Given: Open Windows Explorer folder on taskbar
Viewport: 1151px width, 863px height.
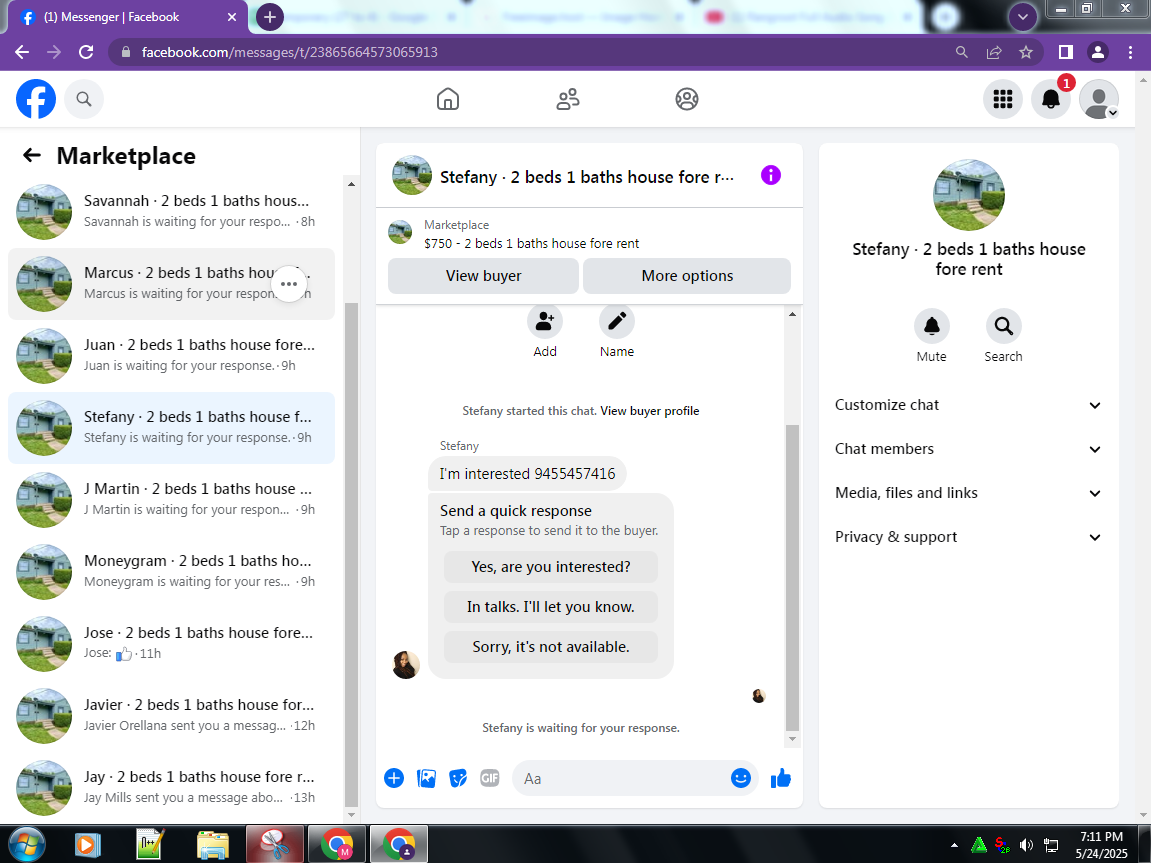Looking at the screenshot, I should point(213,845).
